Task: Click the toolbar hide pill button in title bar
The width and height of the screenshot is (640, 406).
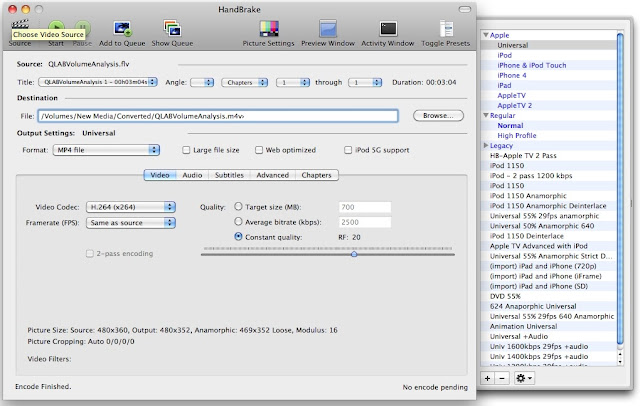Action: point(464,9)
